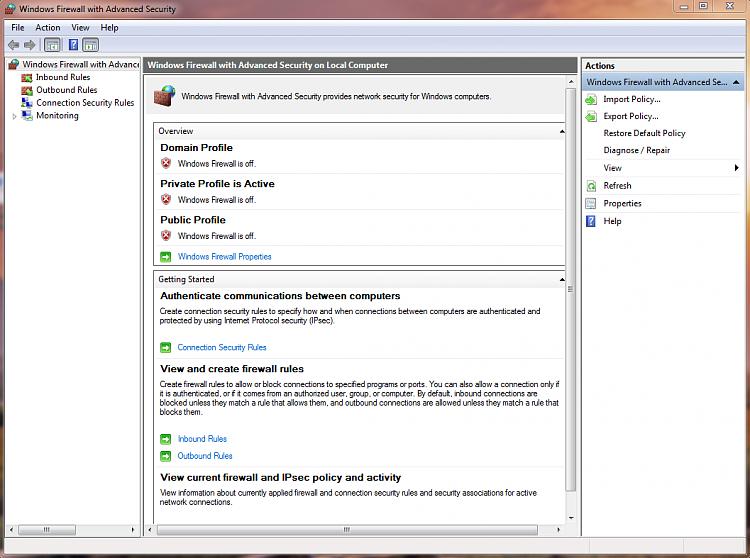Click red shield icon under Public Profile
750x558 pixels.
coord(166,236)
